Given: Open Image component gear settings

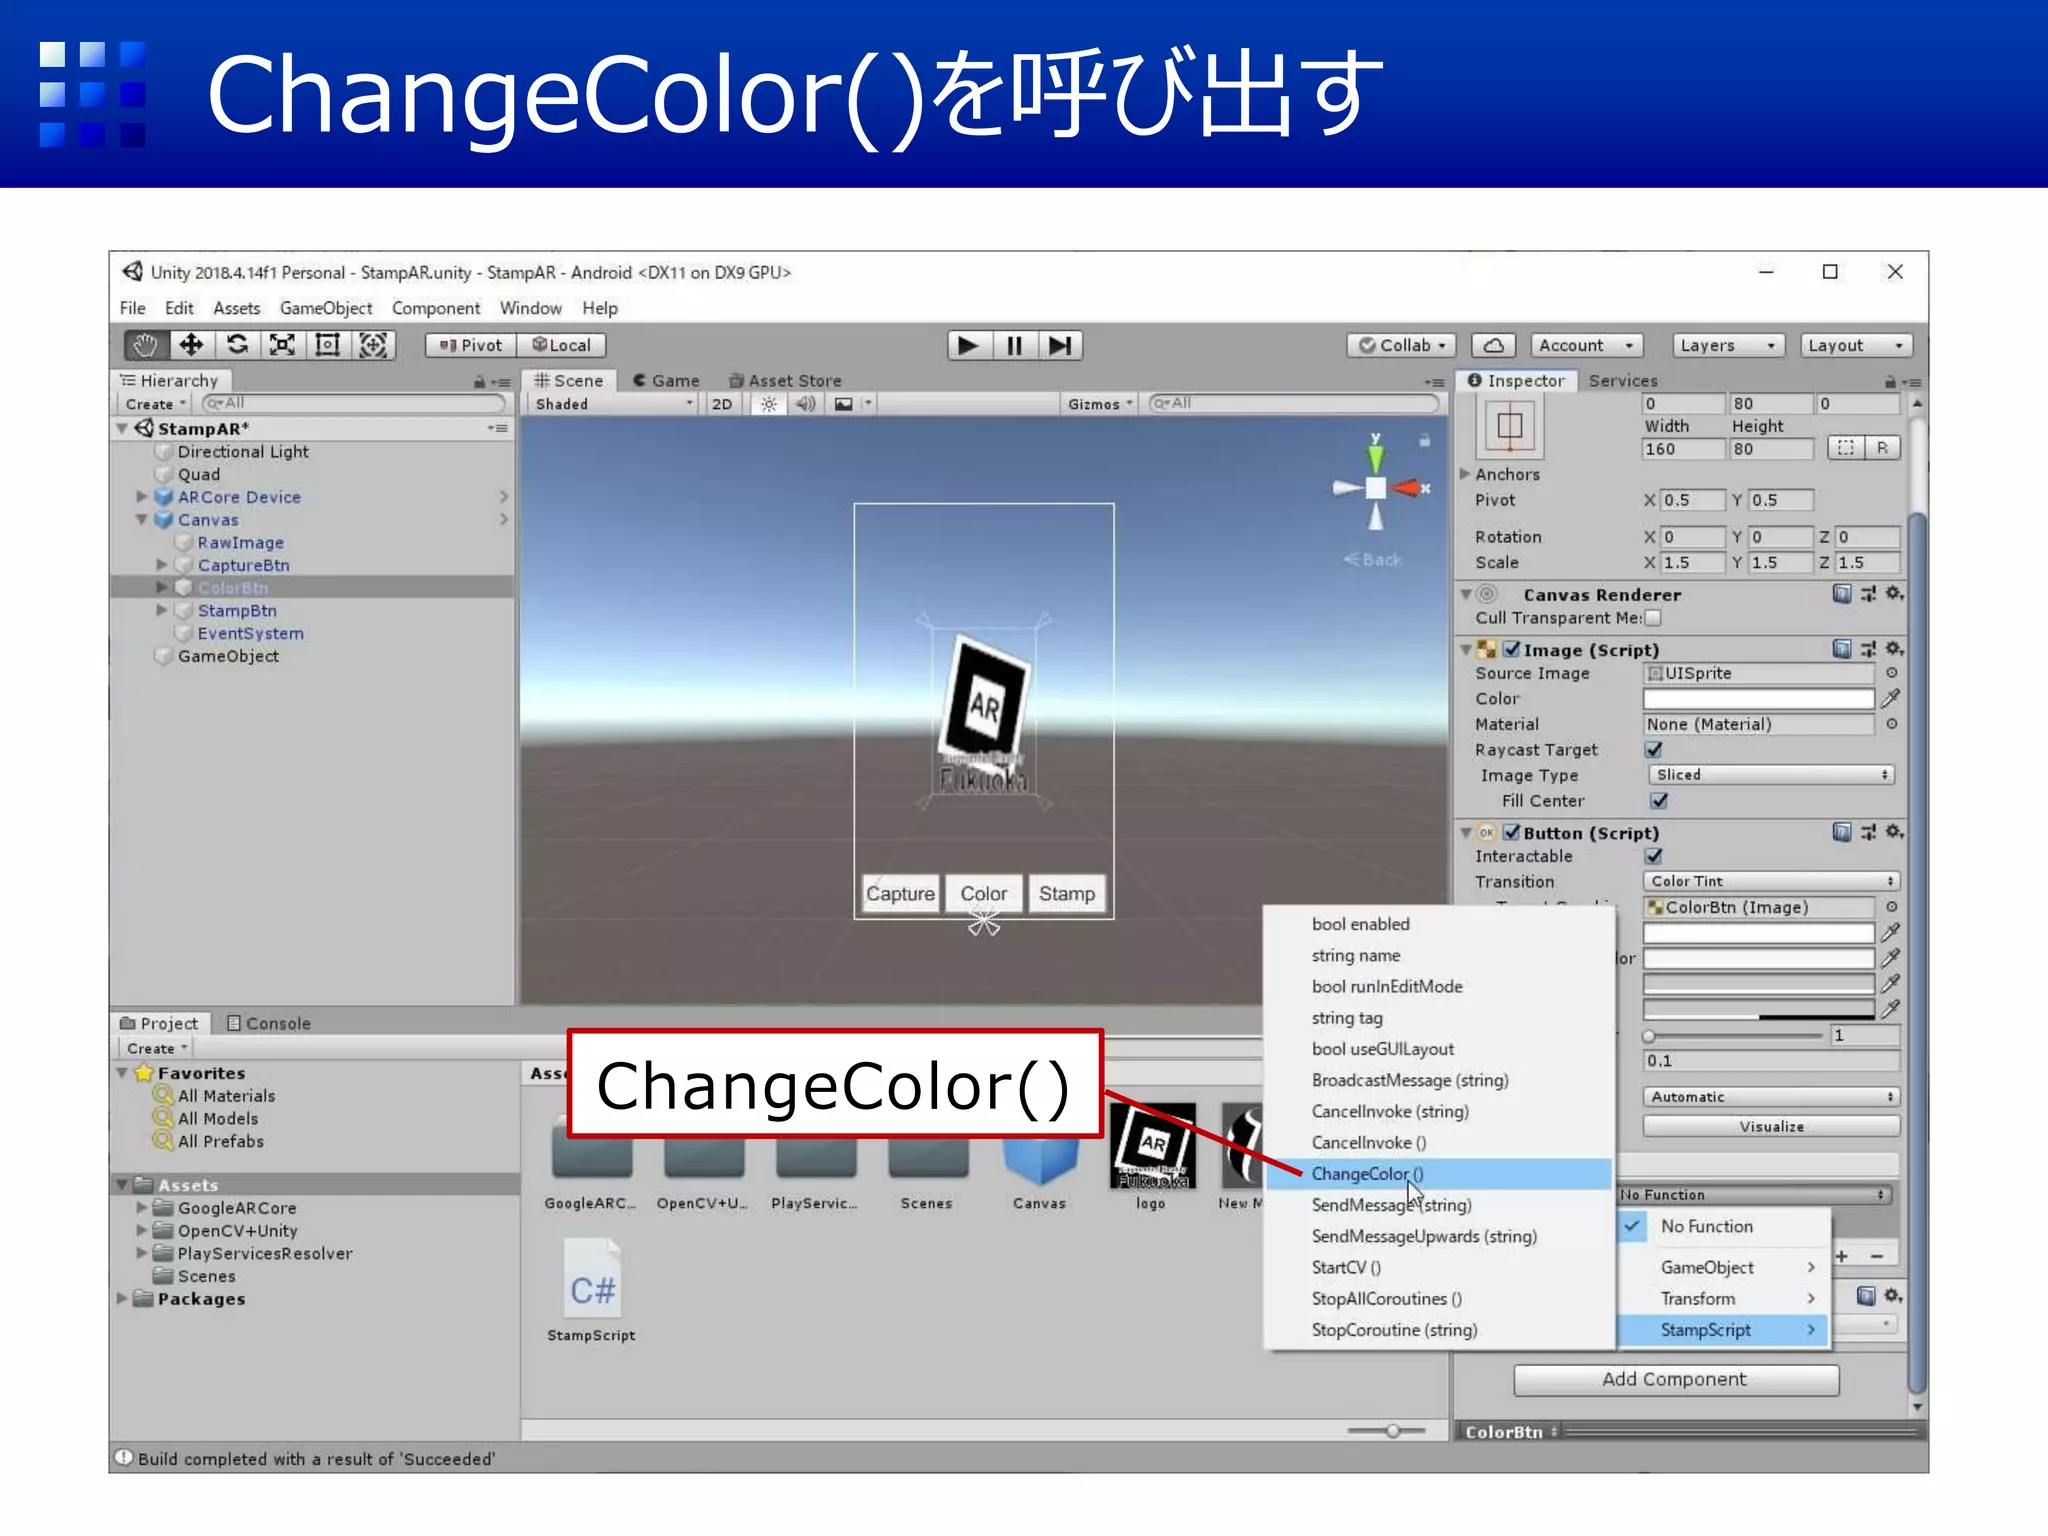Looking at the screenshot, I should [1894, 649].
